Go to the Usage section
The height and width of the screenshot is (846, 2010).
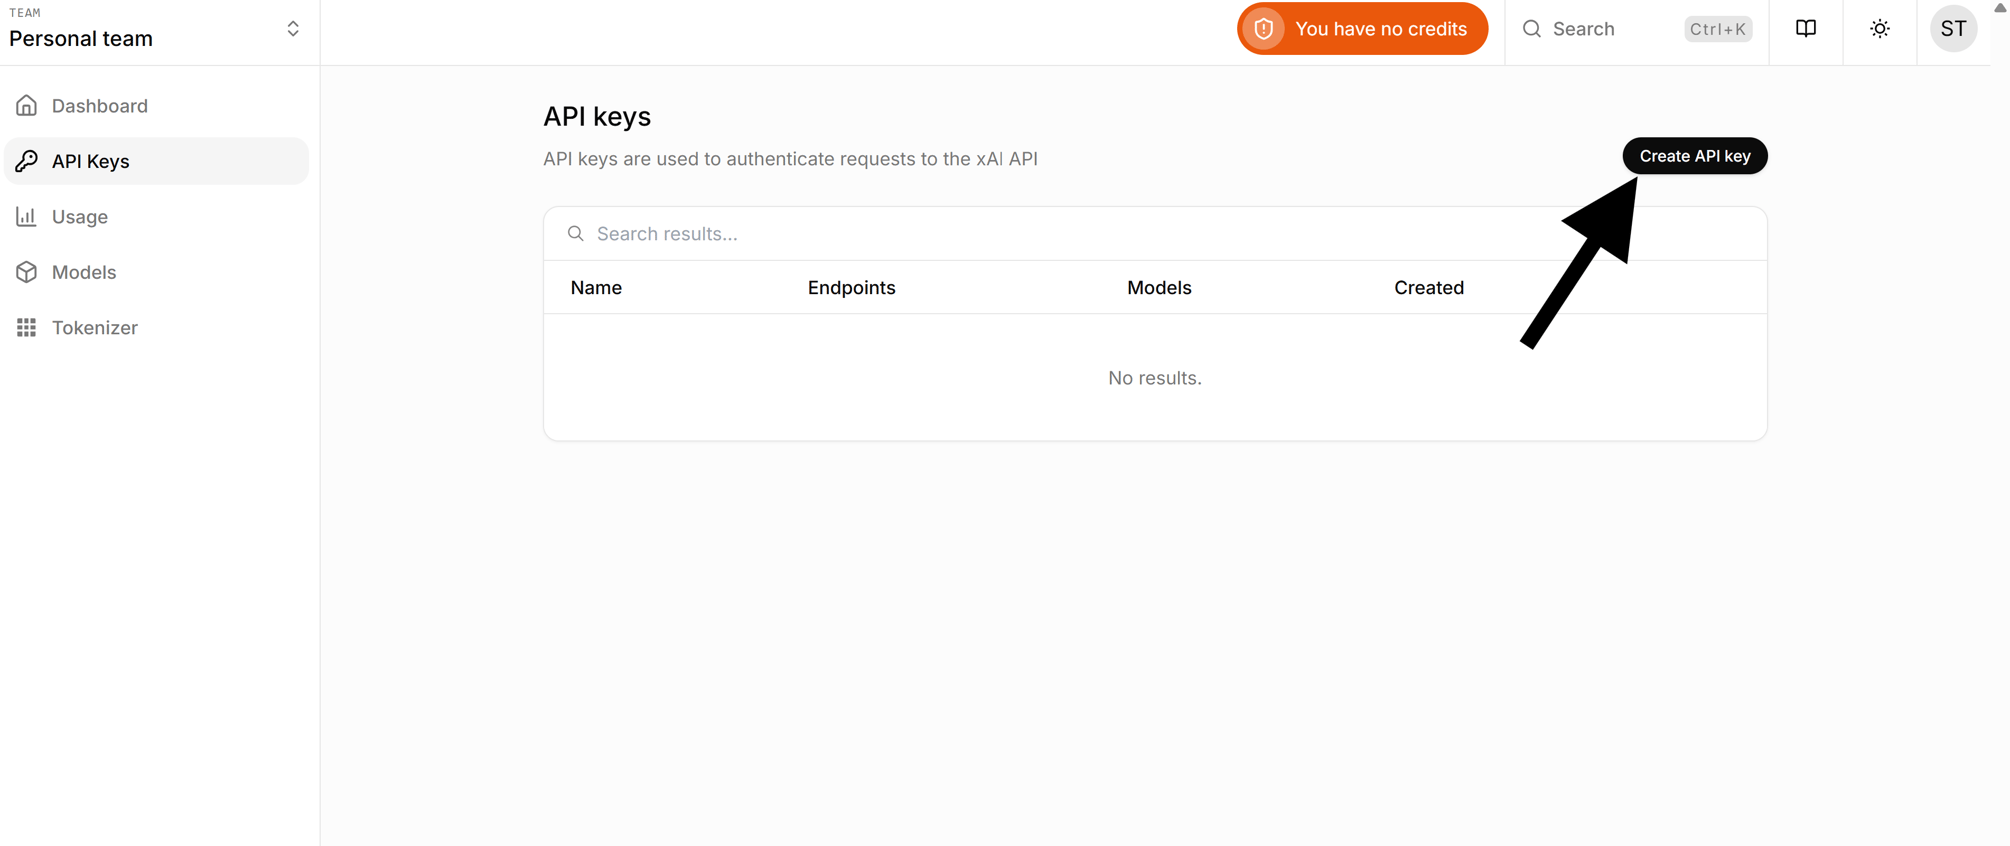click(157, 217)
